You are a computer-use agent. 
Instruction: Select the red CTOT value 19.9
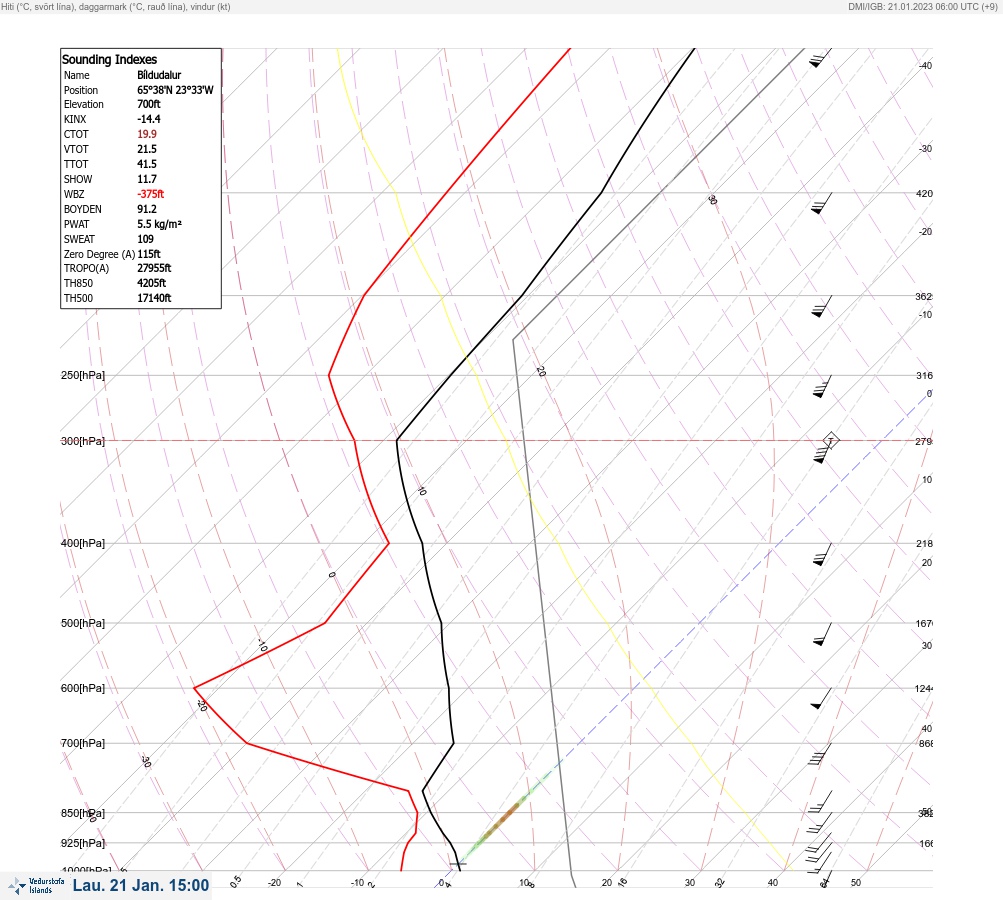pos(147,134)
